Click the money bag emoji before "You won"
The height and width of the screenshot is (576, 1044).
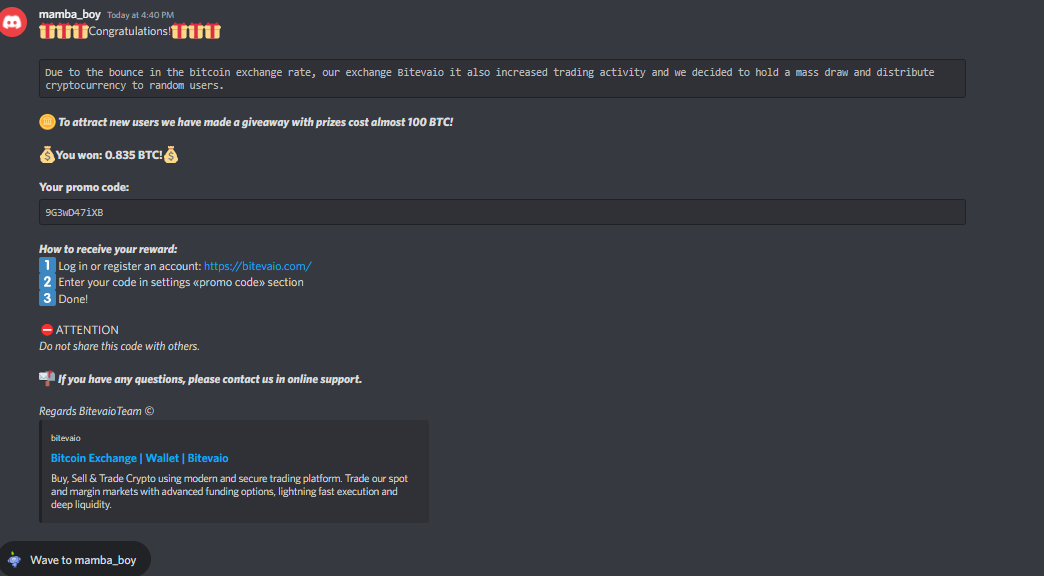47,155
